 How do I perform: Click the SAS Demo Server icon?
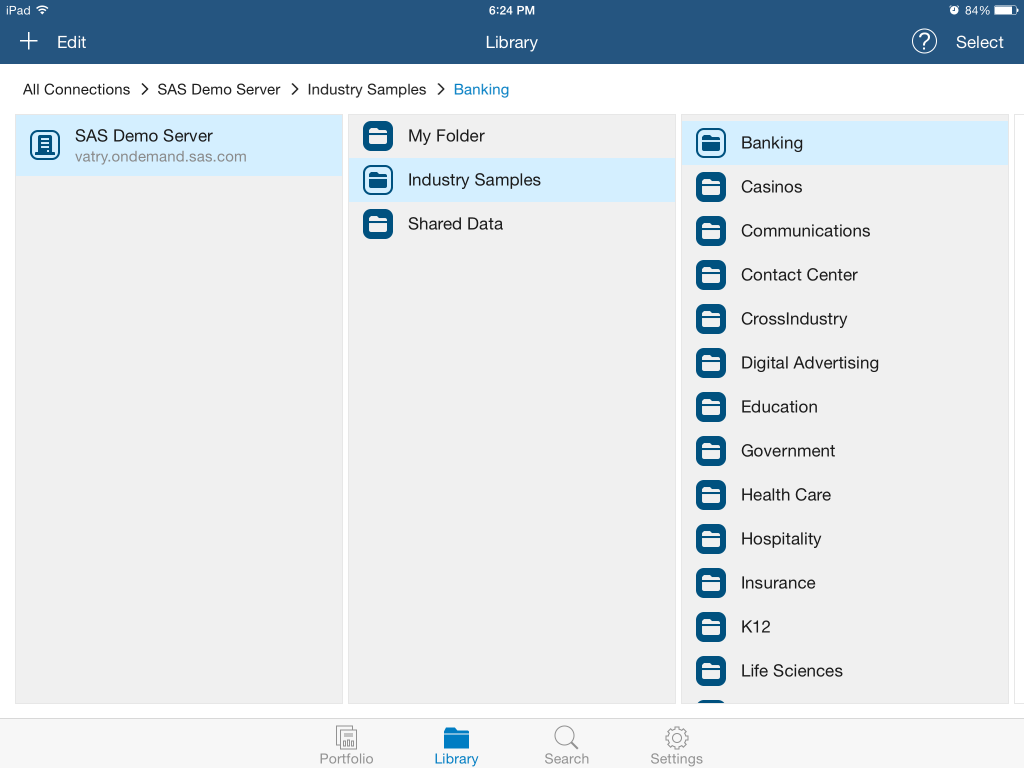45,145
